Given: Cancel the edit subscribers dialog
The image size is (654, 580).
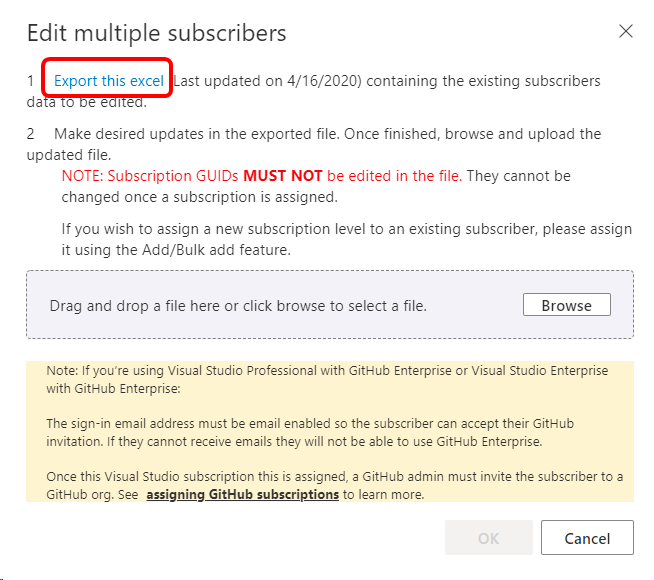Looking at the screenshot, I should 587,538.
